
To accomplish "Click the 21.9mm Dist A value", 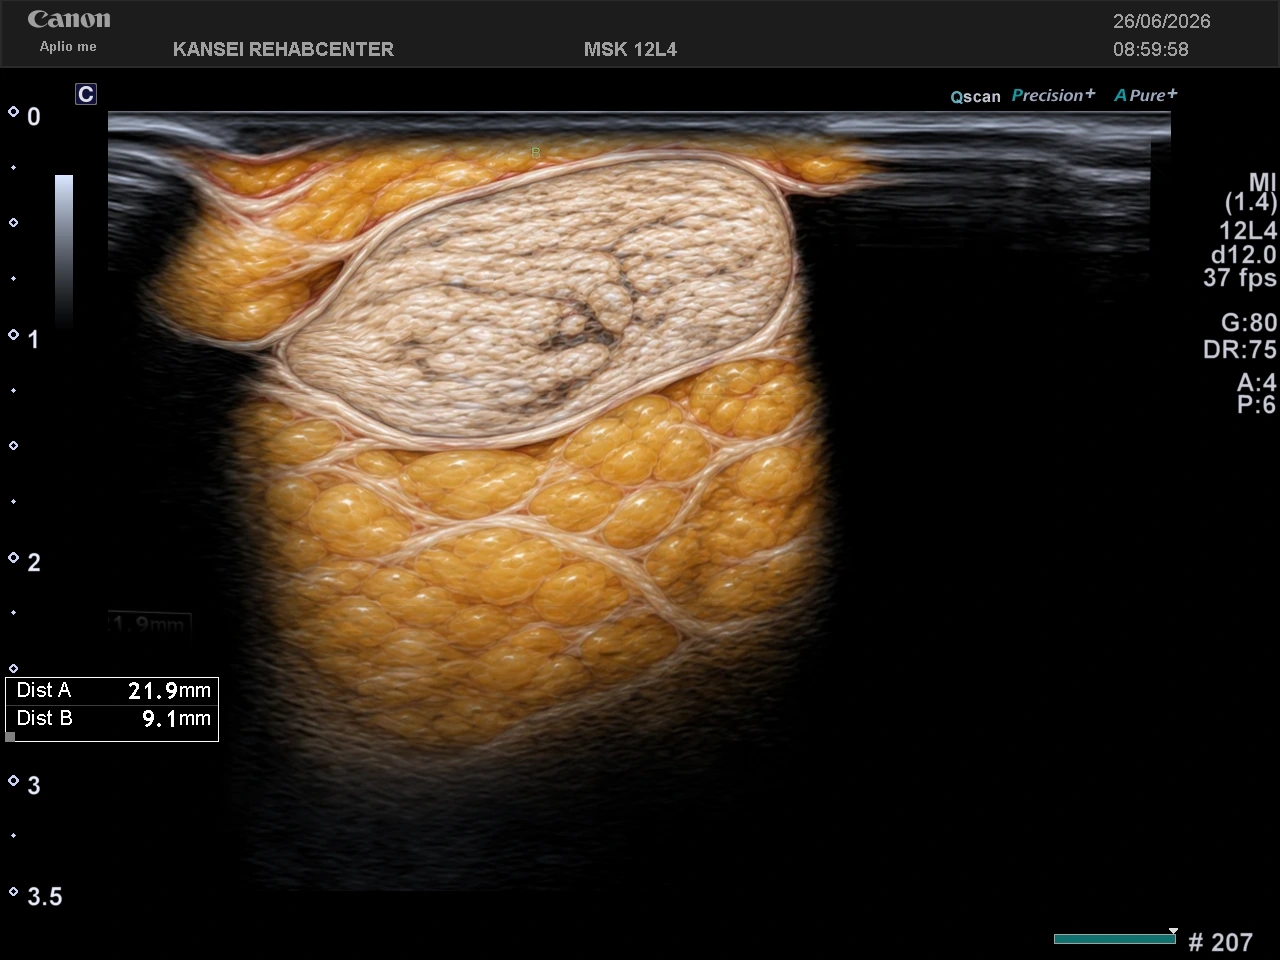I will coord(169,690).
